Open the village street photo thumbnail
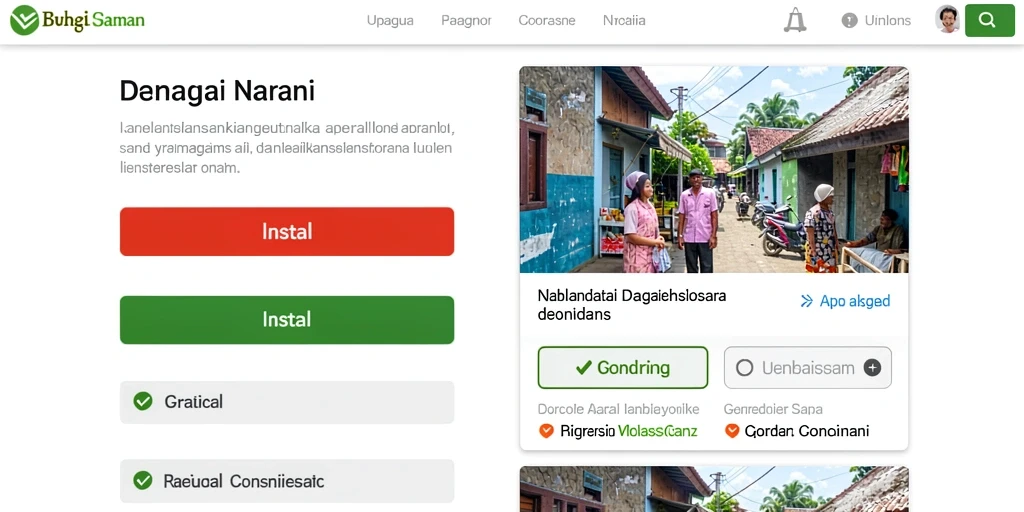The image size is (1024, 512). click(714, 169)
